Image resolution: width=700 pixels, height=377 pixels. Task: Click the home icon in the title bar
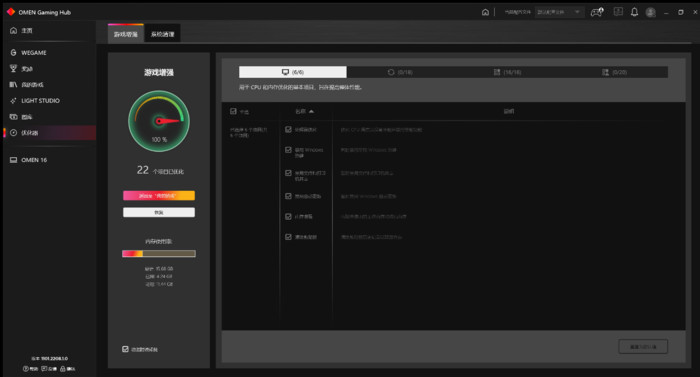[x=485, y=12]
